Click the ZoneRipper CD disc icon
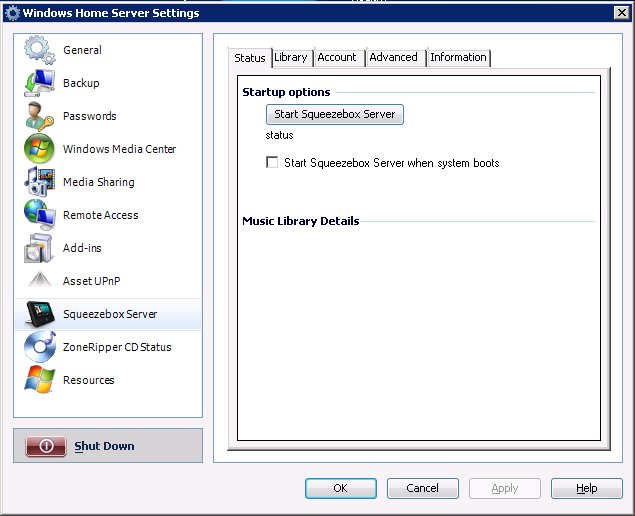 coord(39,347)
